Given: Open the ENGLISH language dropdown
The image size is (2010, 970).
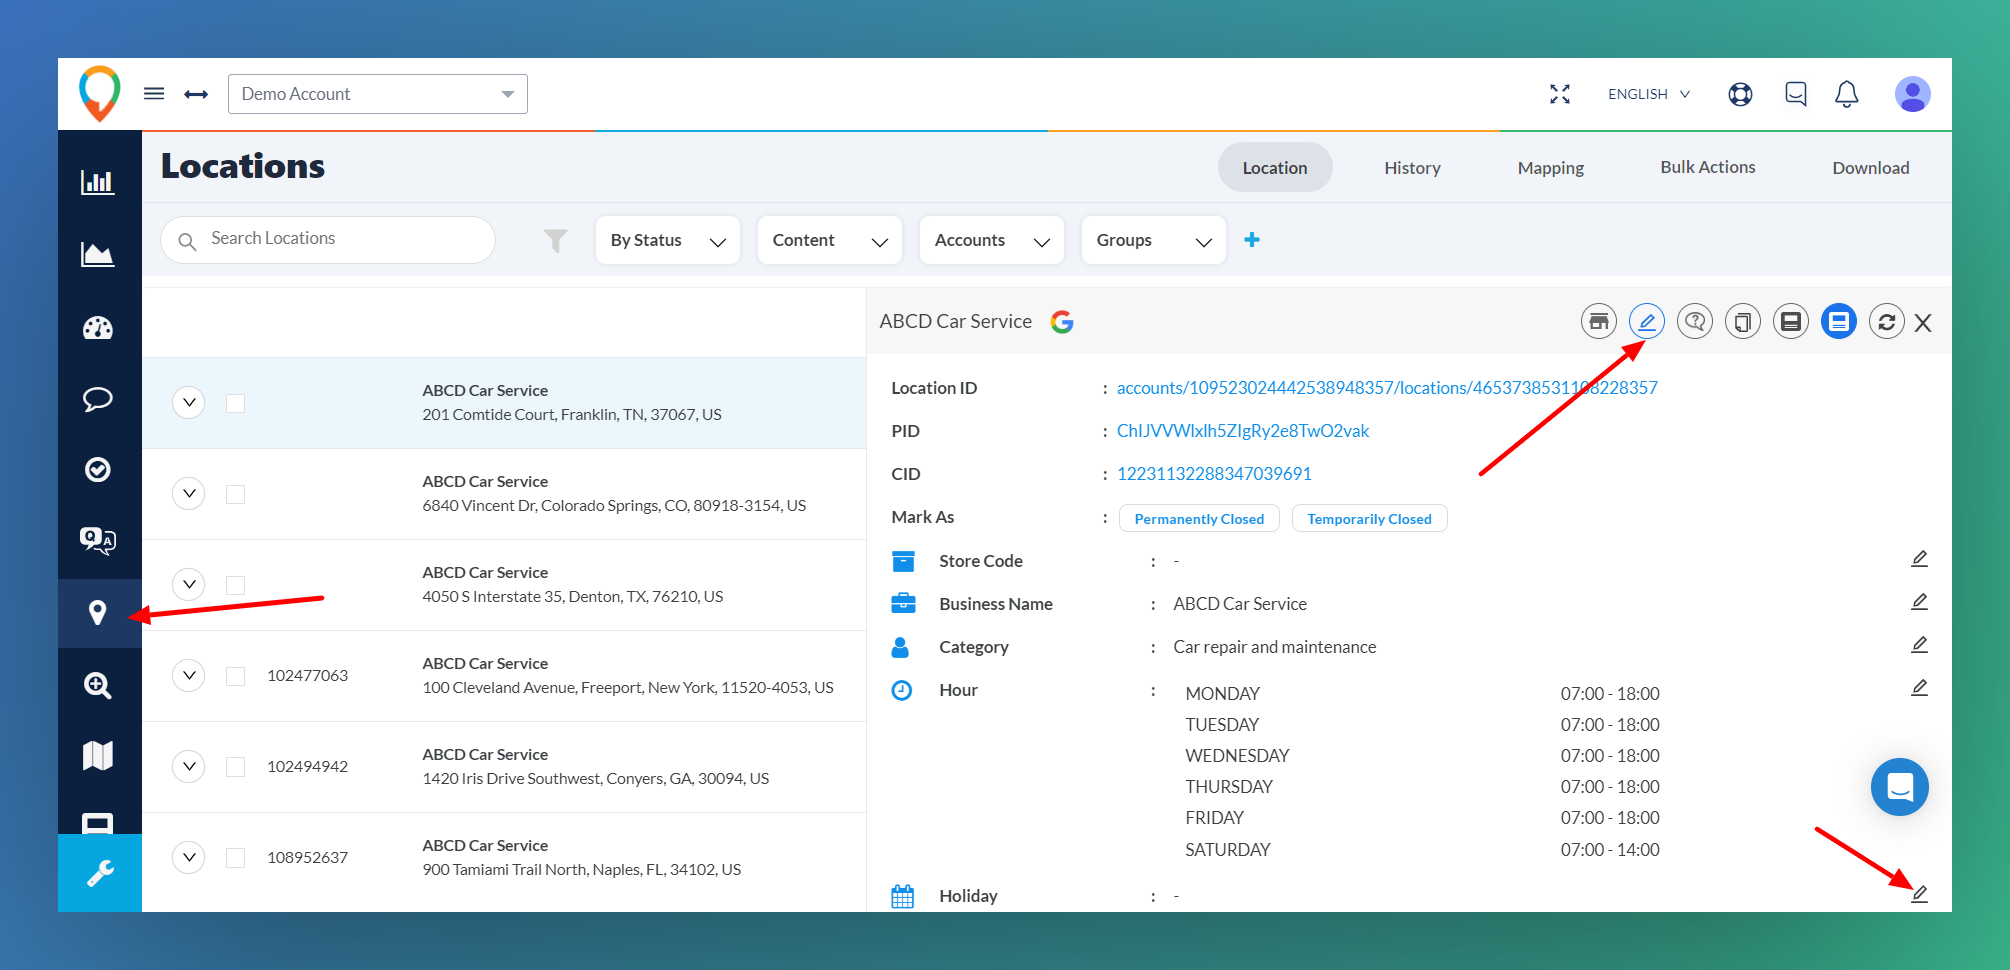Looking at the screenshot, I should pos(1649,94).
